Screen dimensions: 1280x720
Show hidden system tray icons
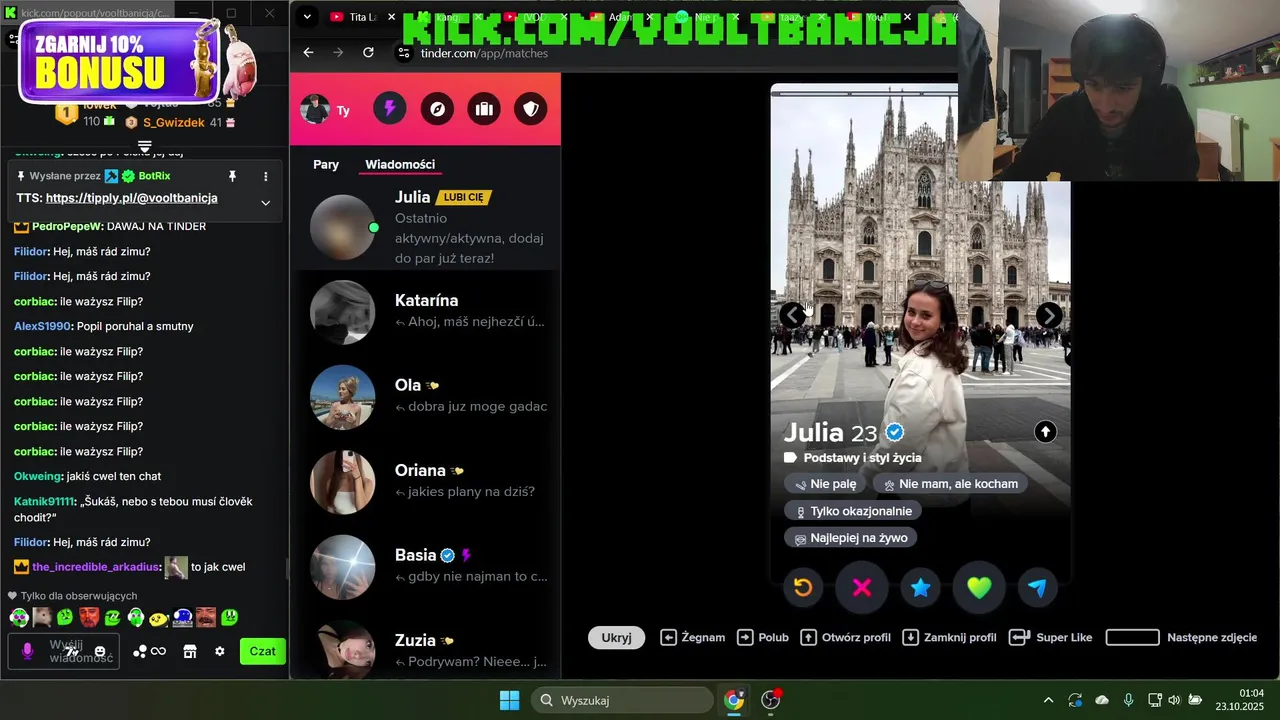click(1048, 700)
